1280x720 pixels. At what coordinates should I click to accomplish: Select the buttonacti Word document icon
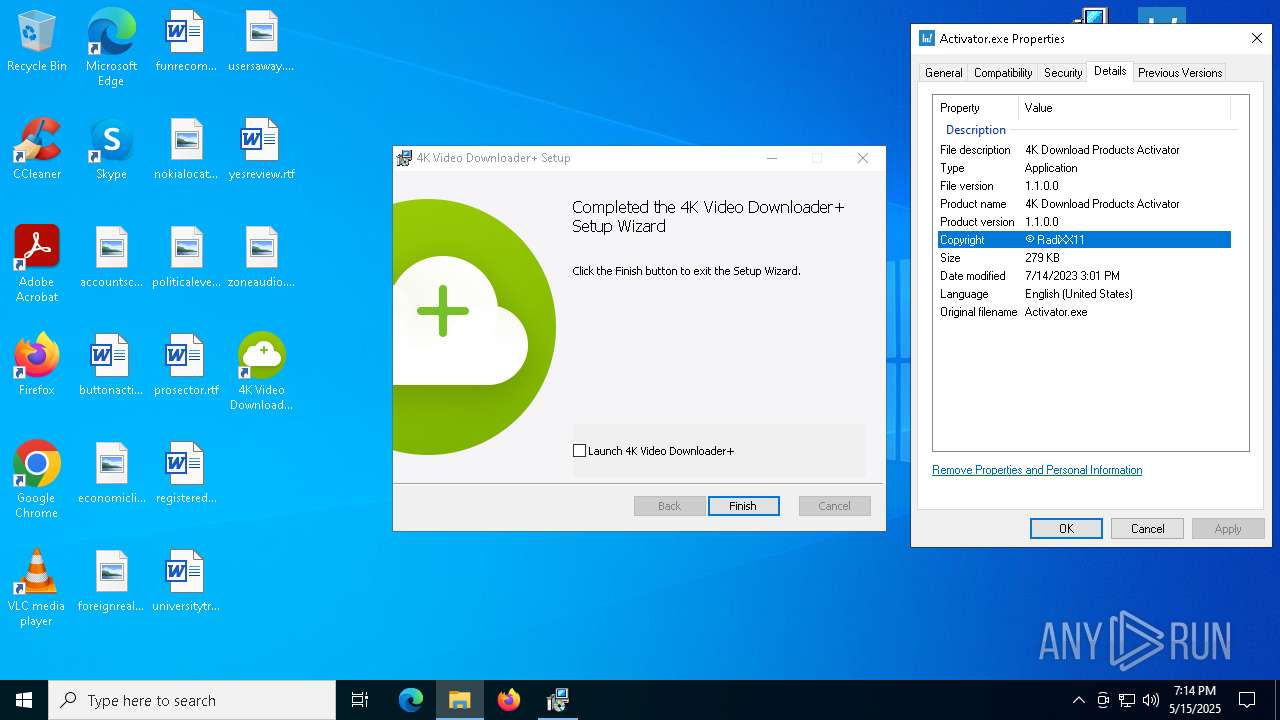pos(111,365)
